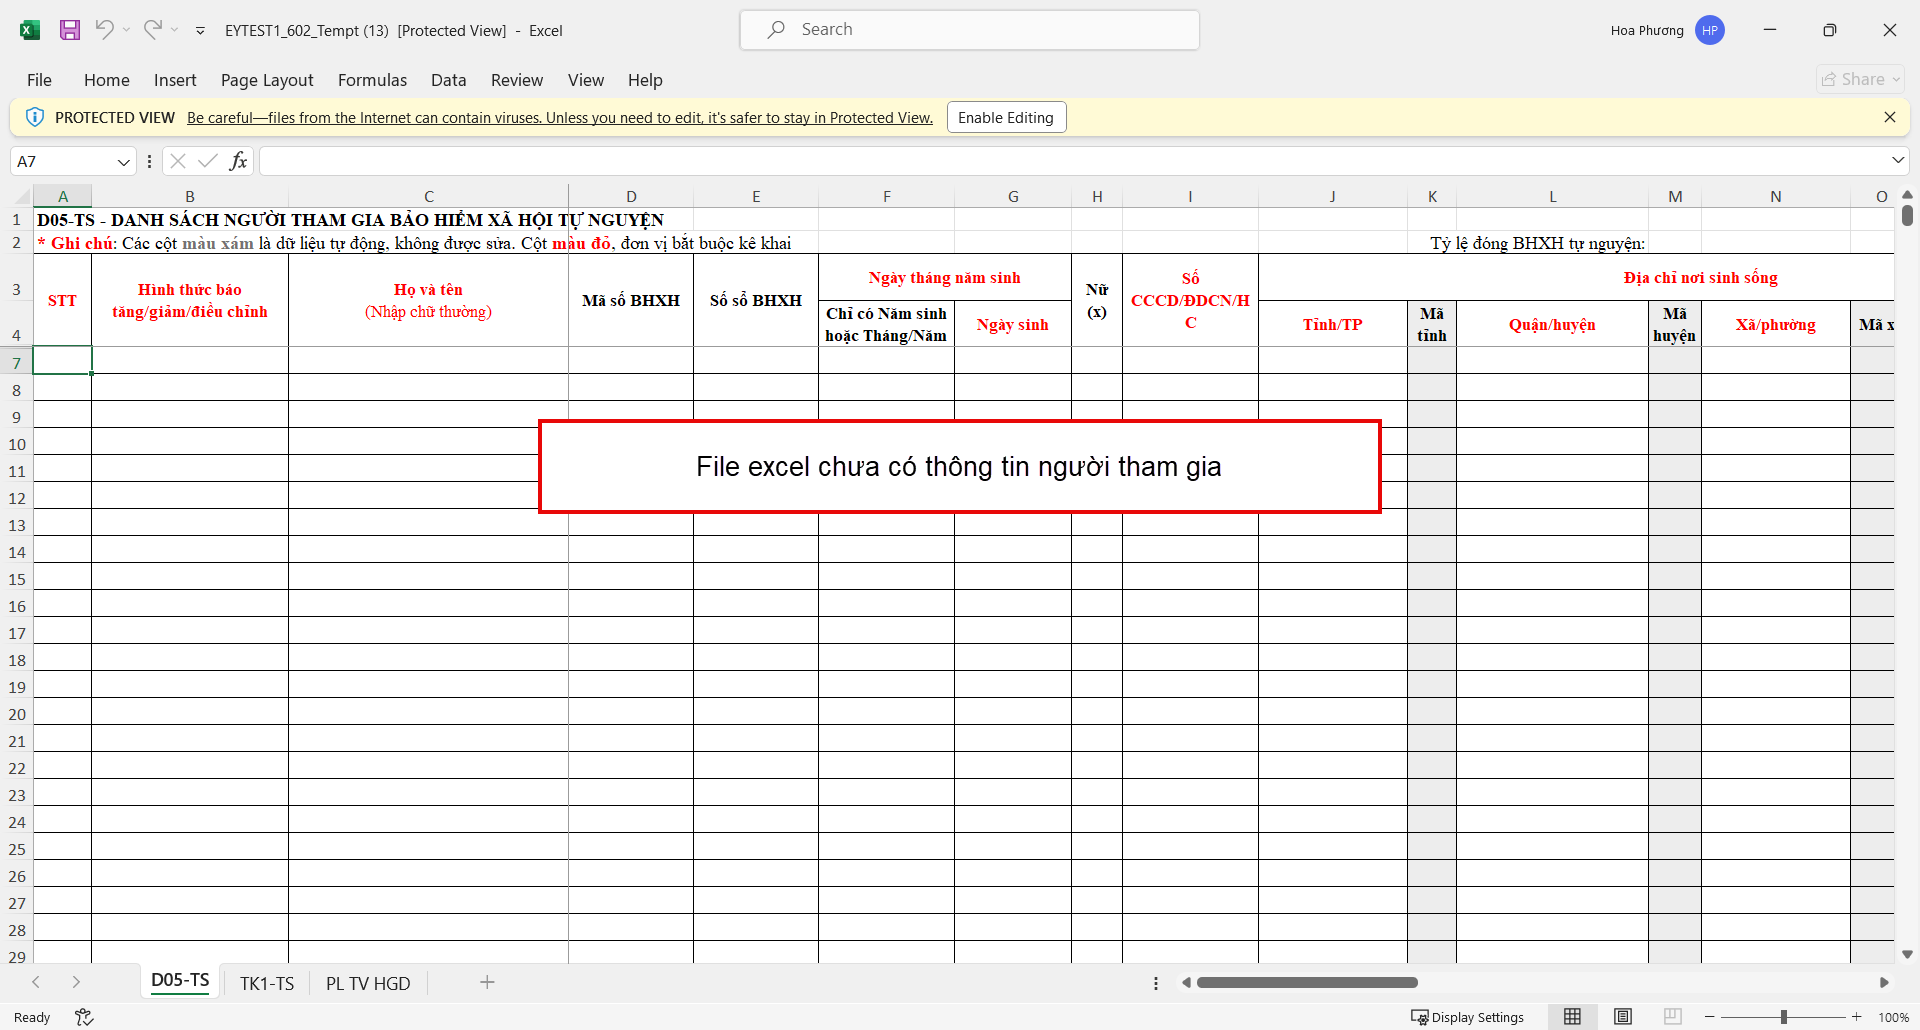Expand the formula bar chevron

1897,161
